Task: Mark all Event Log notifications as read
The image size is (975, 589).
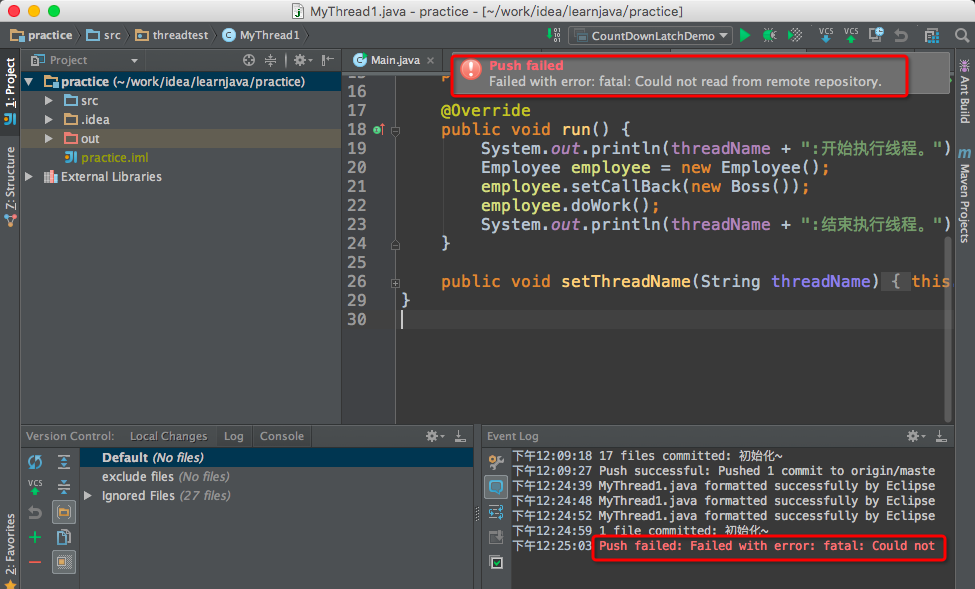Action: [496, 562]
